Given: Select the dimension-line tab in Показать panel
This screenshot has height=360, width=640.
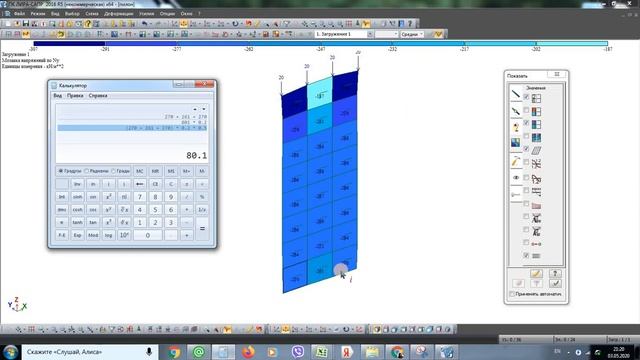Looking at the screenshot, I should click(x=516, y=194).
